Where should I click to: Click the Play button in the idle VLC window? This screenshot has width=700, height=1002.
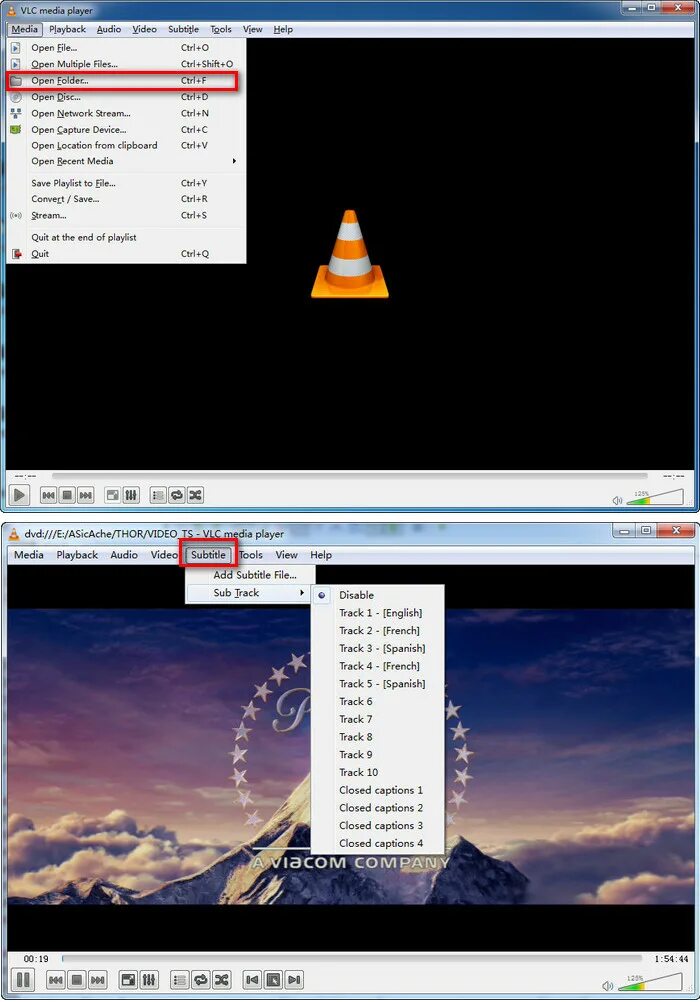19,495
